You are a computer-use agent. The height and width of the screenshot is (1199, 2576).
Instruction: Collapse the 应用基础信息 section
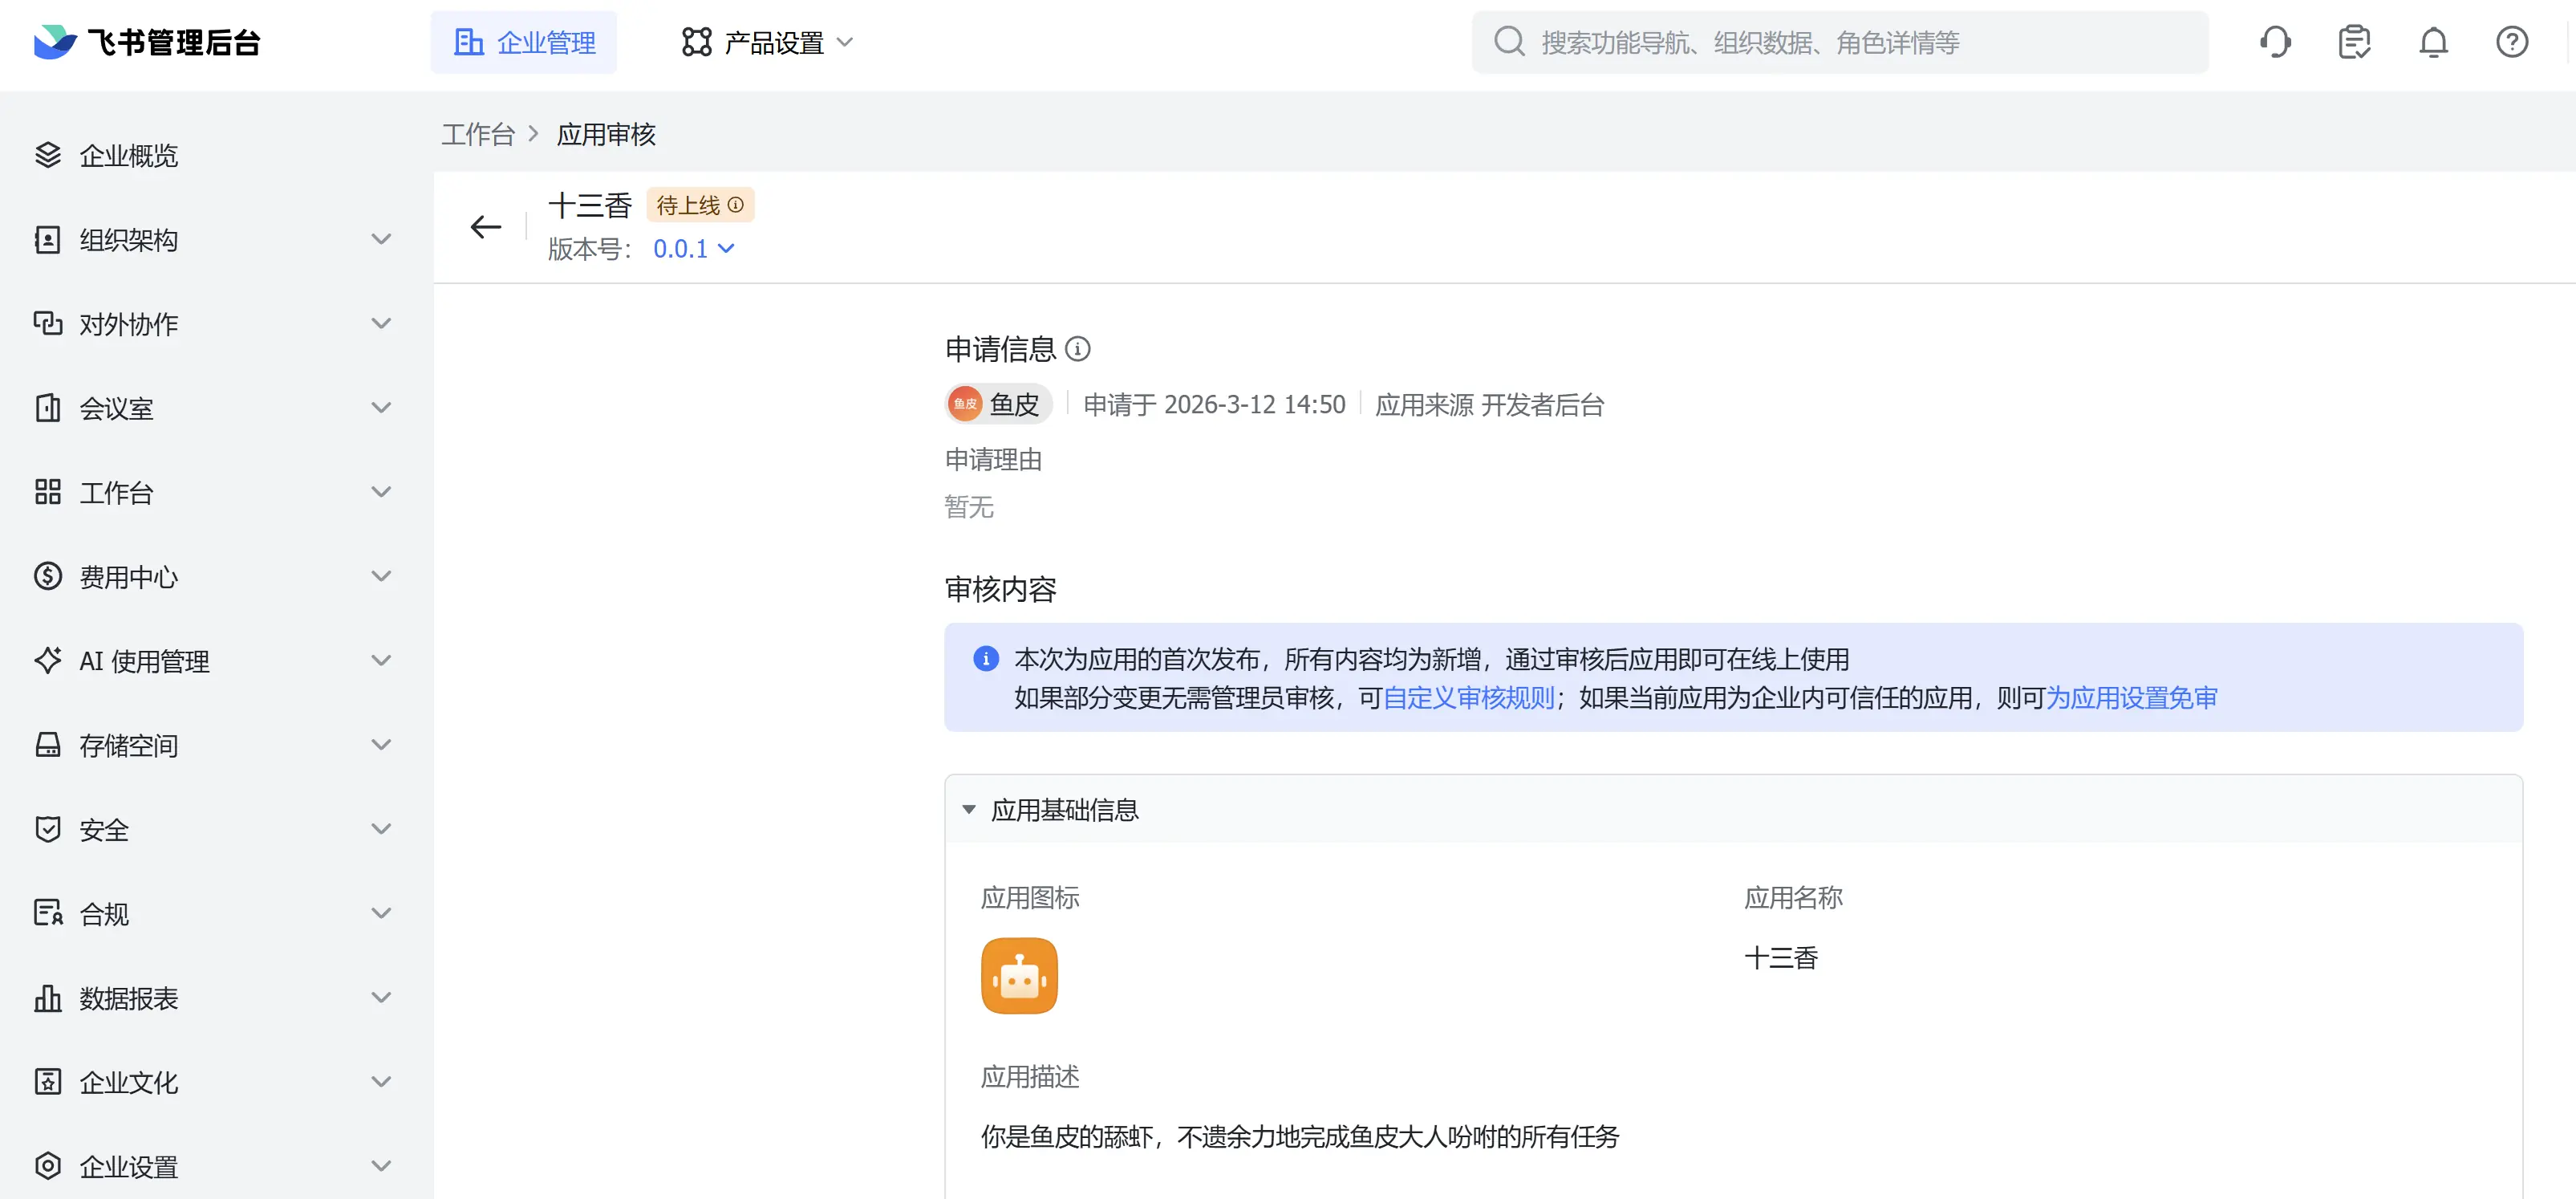(968, 809)
